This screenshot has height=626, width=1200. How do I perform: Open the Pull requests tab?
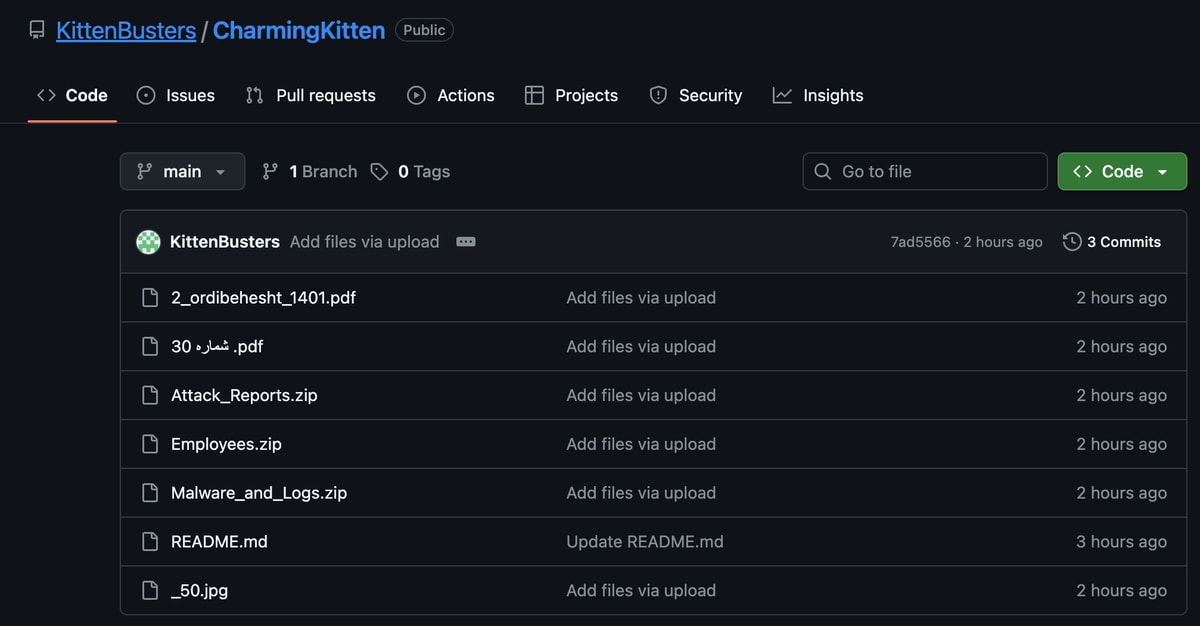pyautogui.click(x=311, y=96)
